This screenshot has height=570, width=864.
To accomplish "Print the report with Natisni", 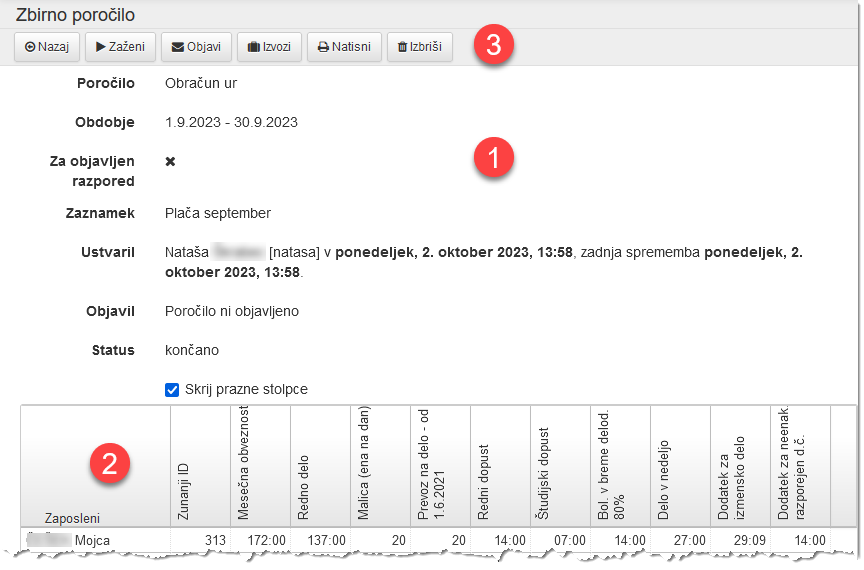I will 344,47.
